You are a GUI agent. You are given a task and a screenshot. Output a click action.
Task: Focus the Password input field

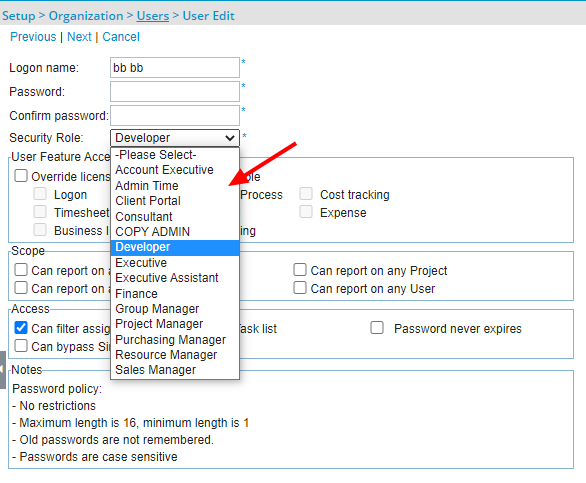(x=175, y=92)
